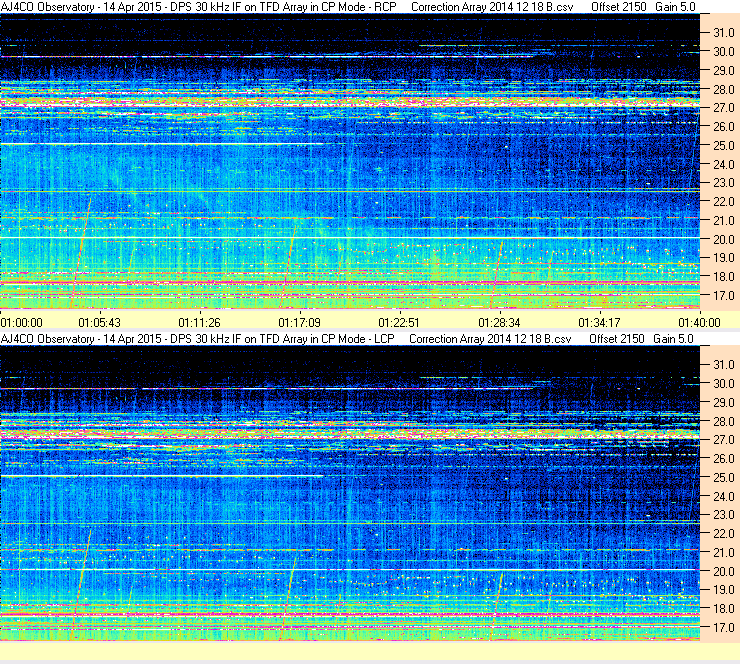Viewport: 740px width, 664px height.
Task: Click 24.0 frequency label on RCP chart
Action: coord(723,164)
